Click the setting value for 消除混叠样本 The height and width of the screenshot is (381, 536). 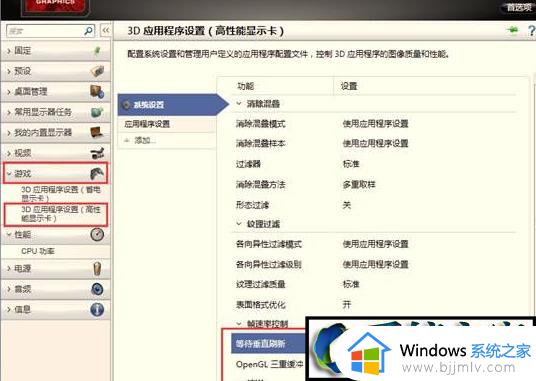click(x=375, y=144)
